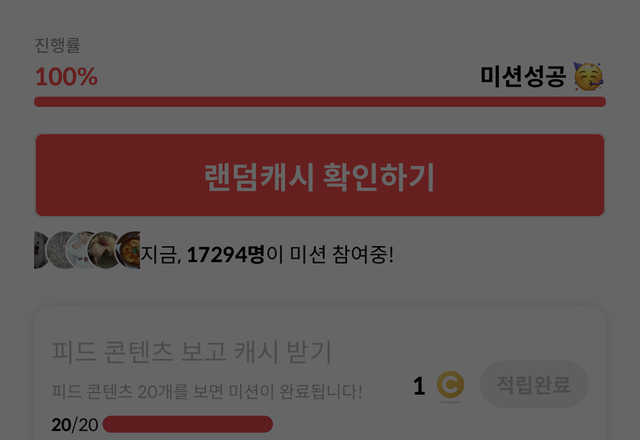
Task: Select the red stew participant avatar
Action: point(128,250)
